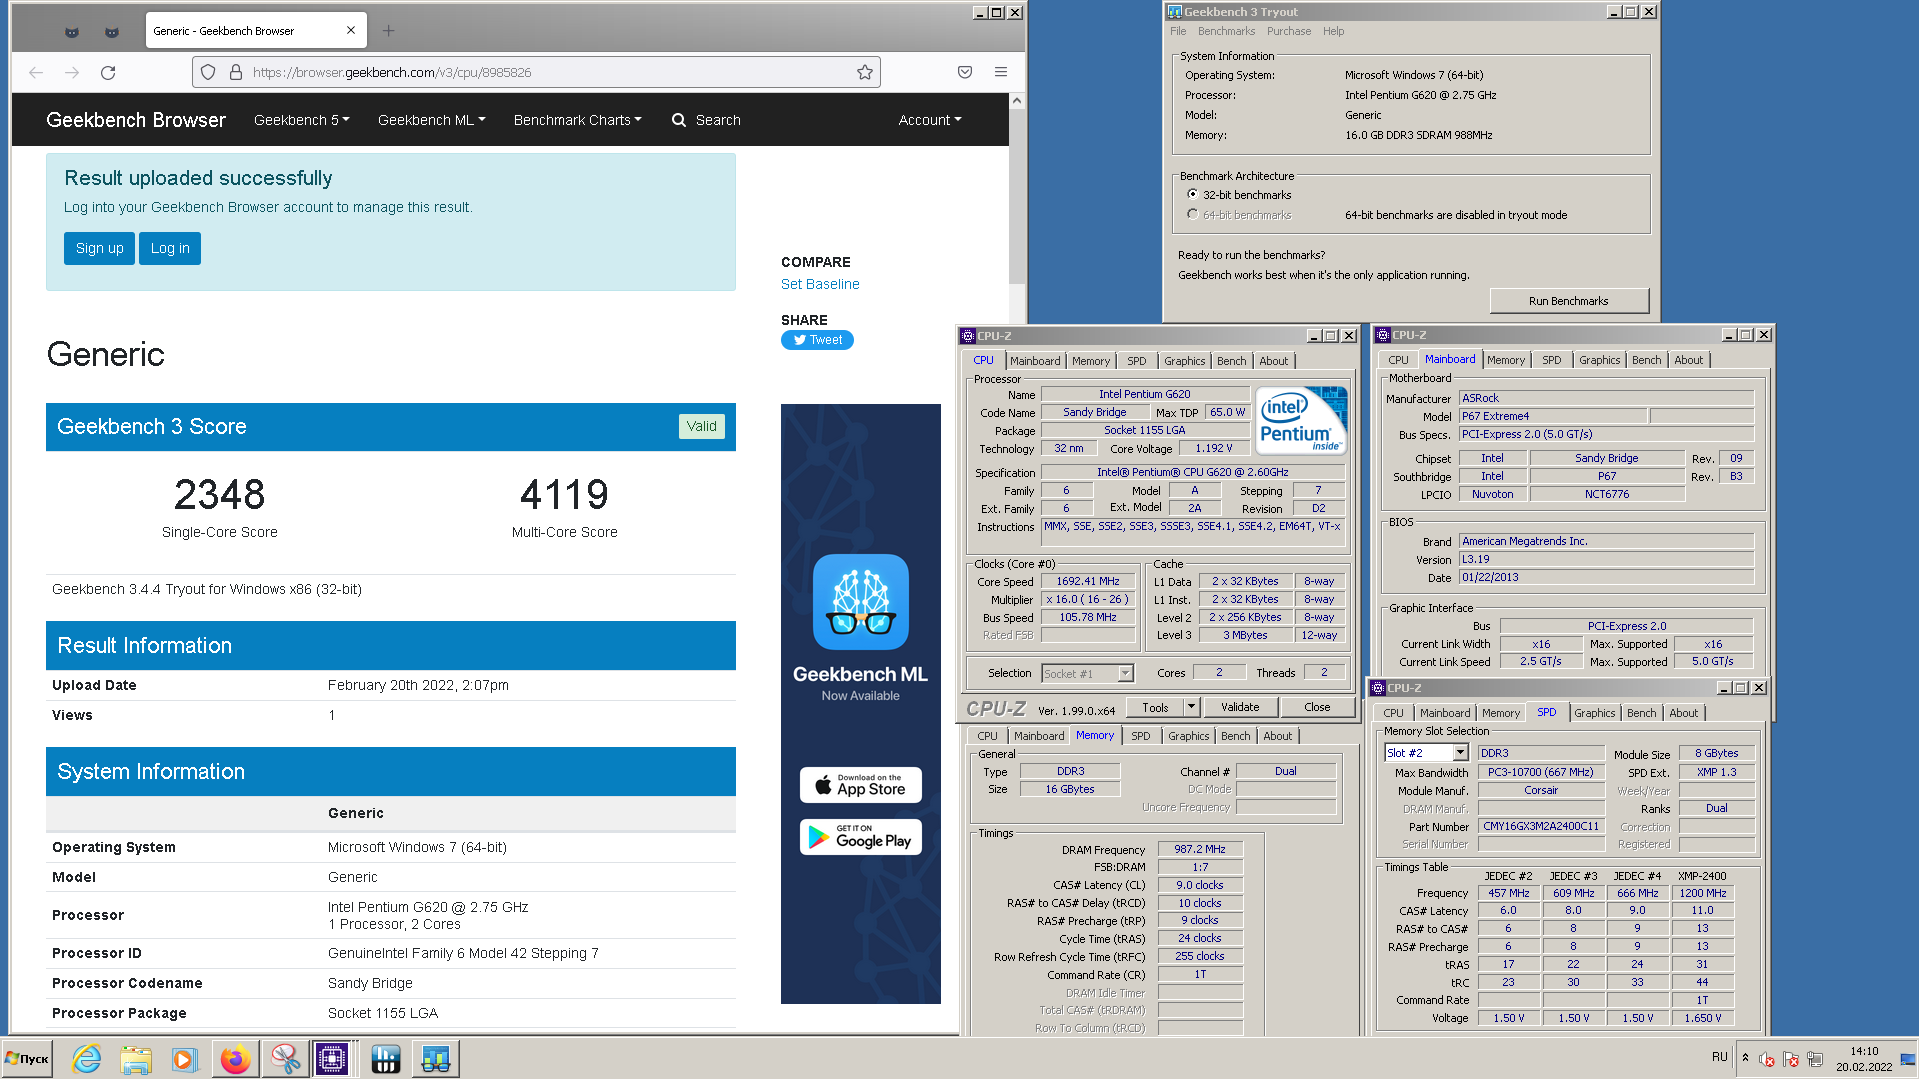Close the Generic - Geekbench Browser tab

pyautogui.click(x=351, y=30)
